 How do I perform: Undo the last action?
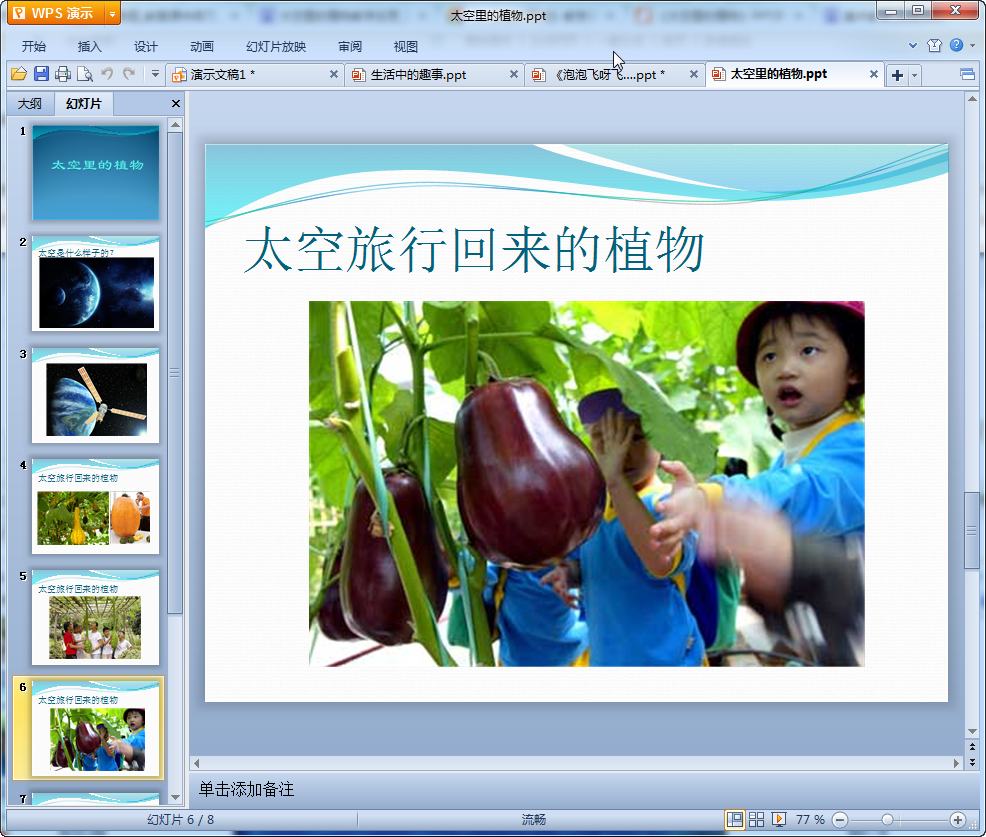point(107,74)
